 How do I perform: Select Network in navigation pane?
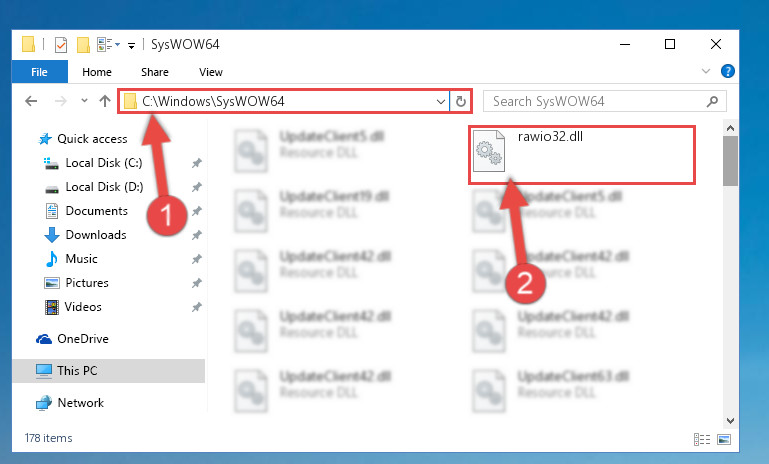coord(70,403)
